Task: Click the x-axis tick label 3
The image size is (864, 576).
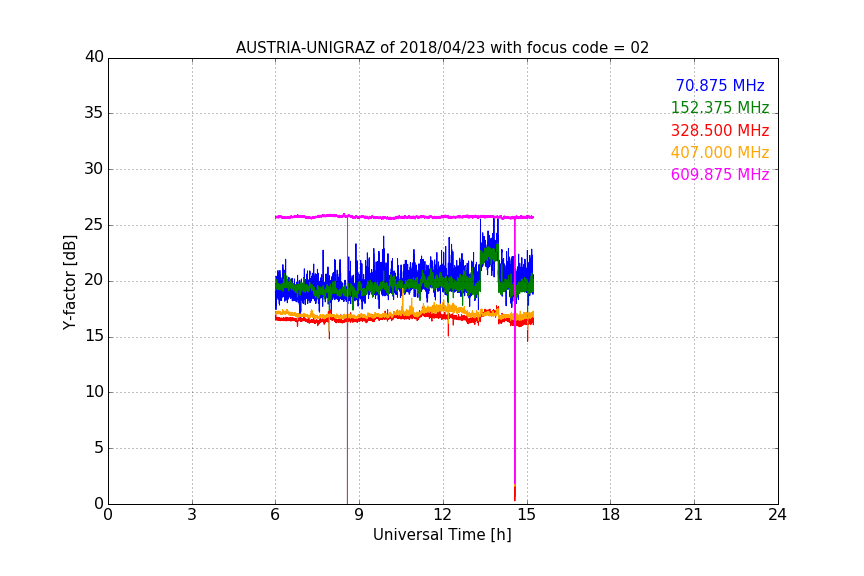Action: (192, 515)
